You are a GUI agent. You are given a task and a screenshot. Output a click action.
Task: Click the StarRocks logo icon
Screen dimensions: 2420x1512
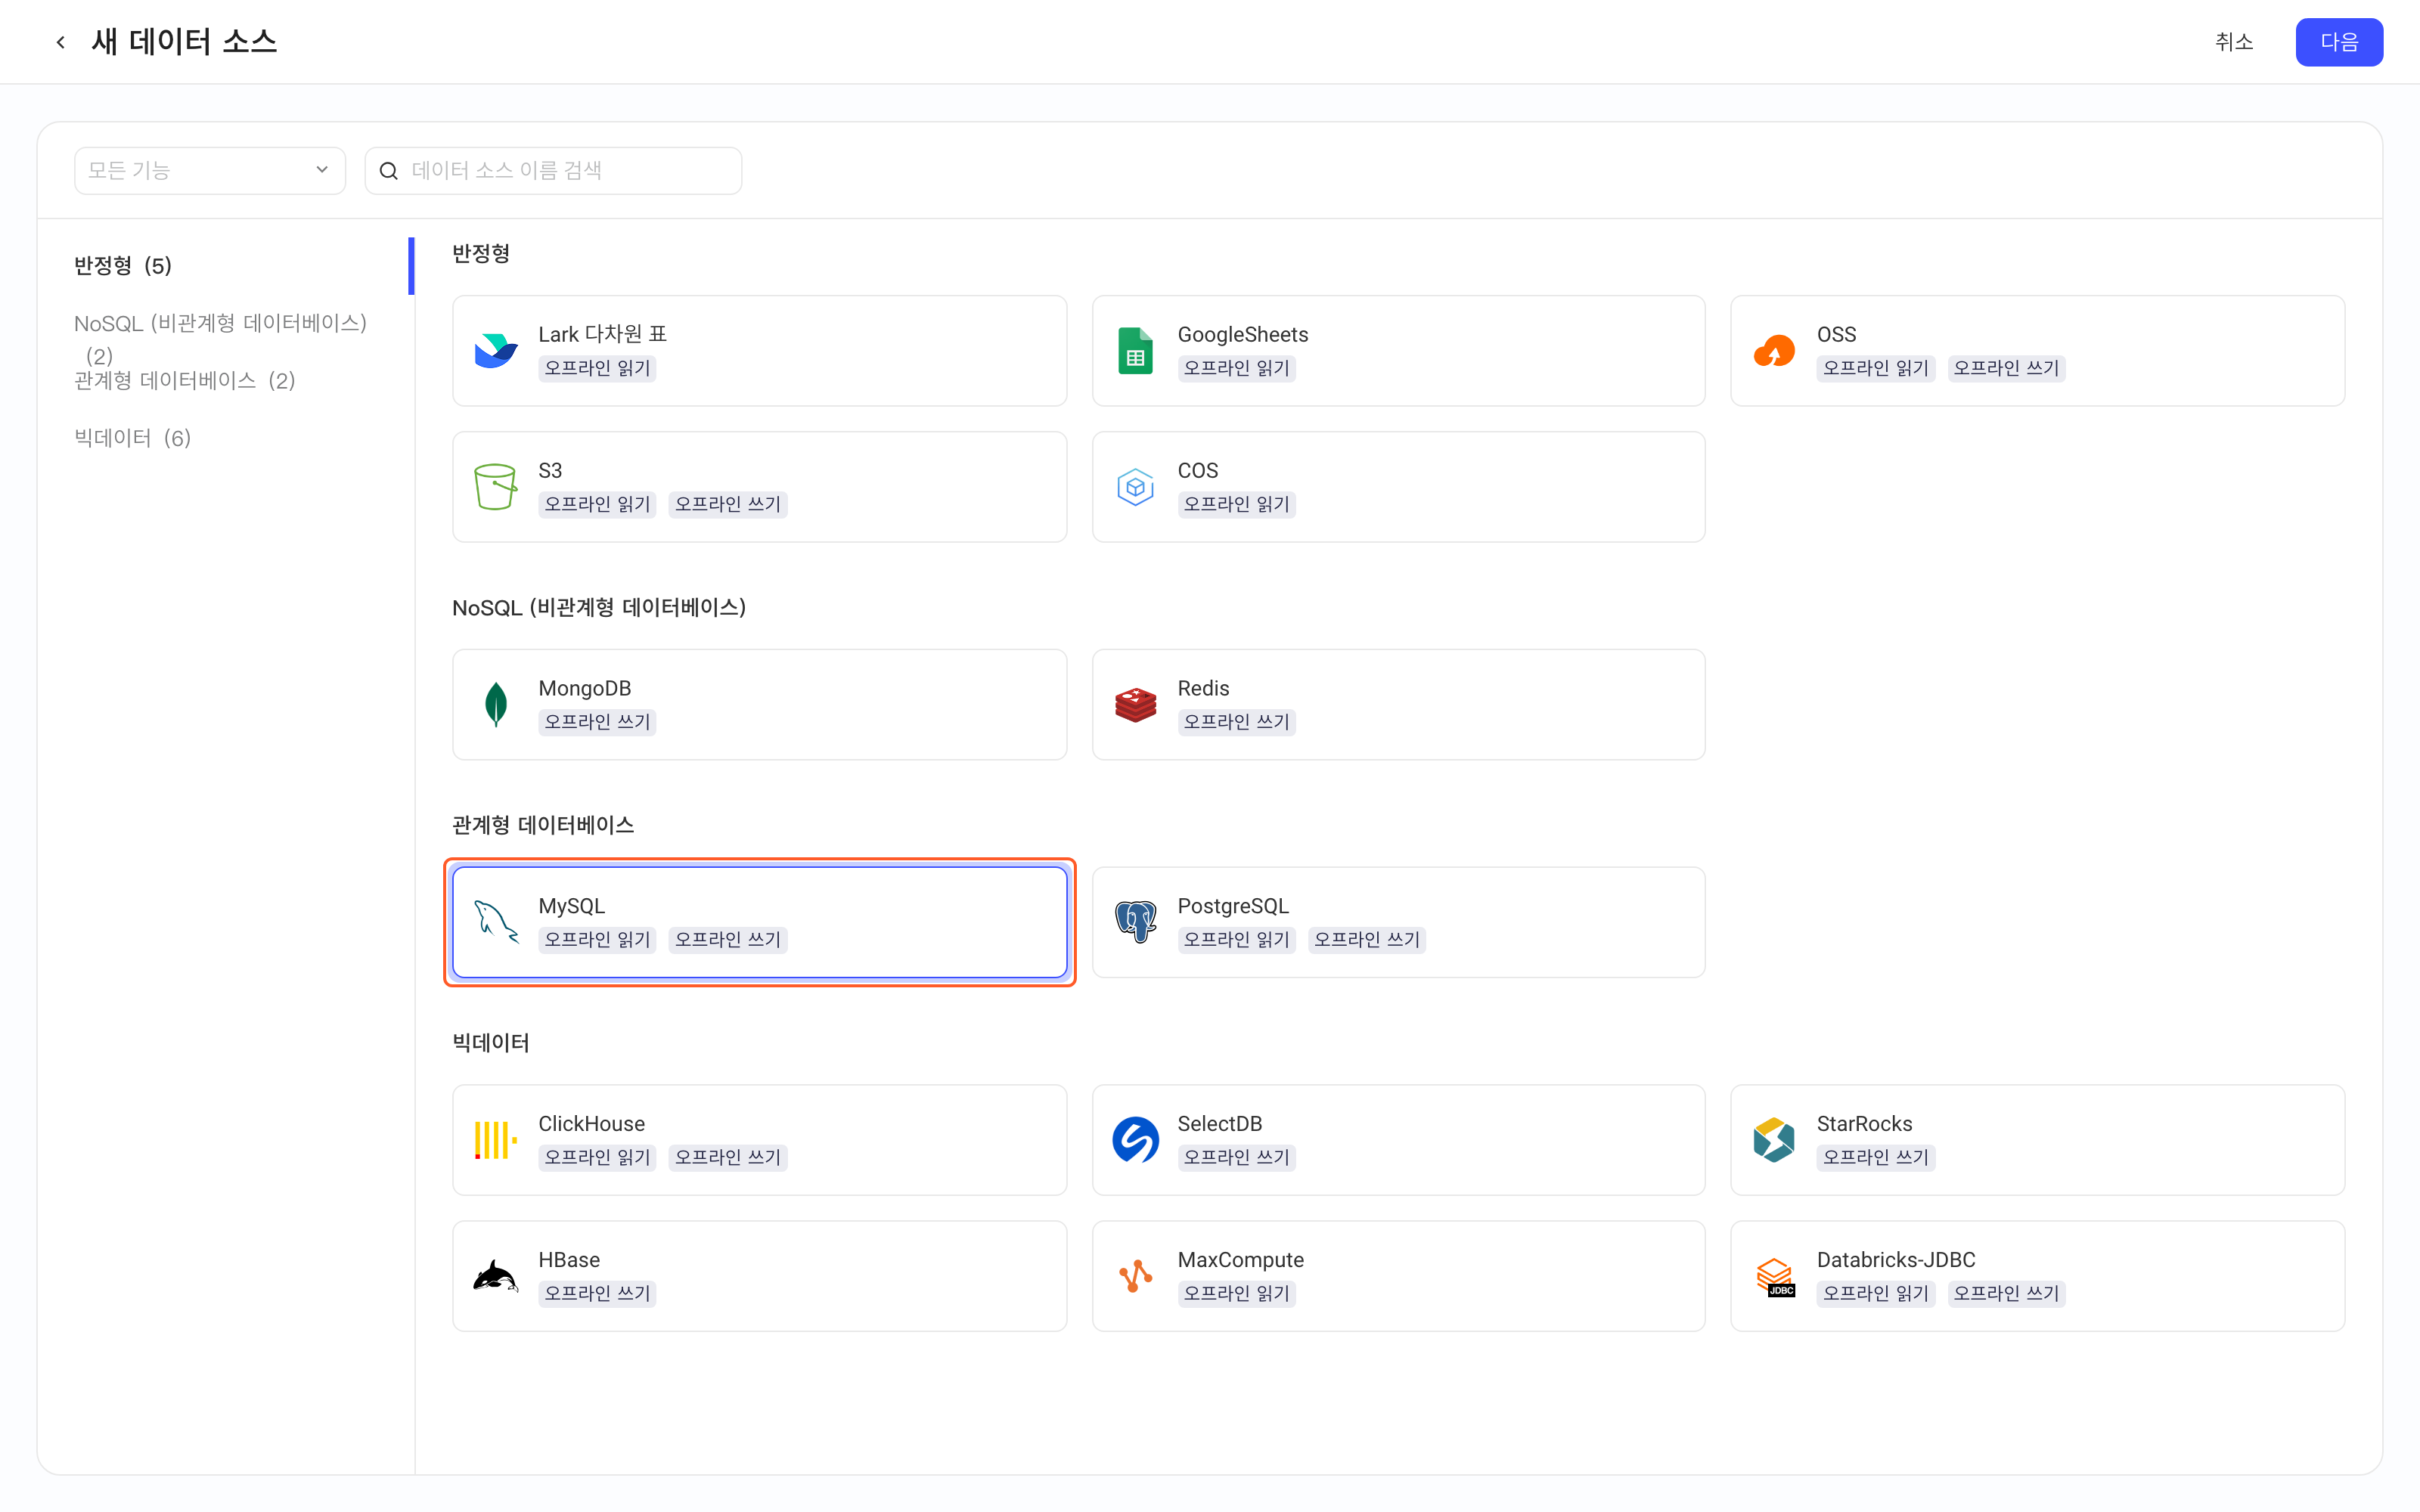pyautogui.click(x=1774, y=1140)
